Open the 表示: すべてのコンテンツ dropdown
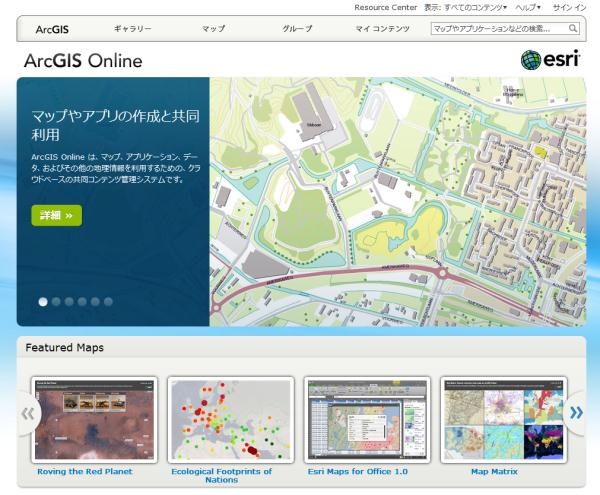Viewport: 600px width, 495px height. pyautogui.click(x=466, y=7)
